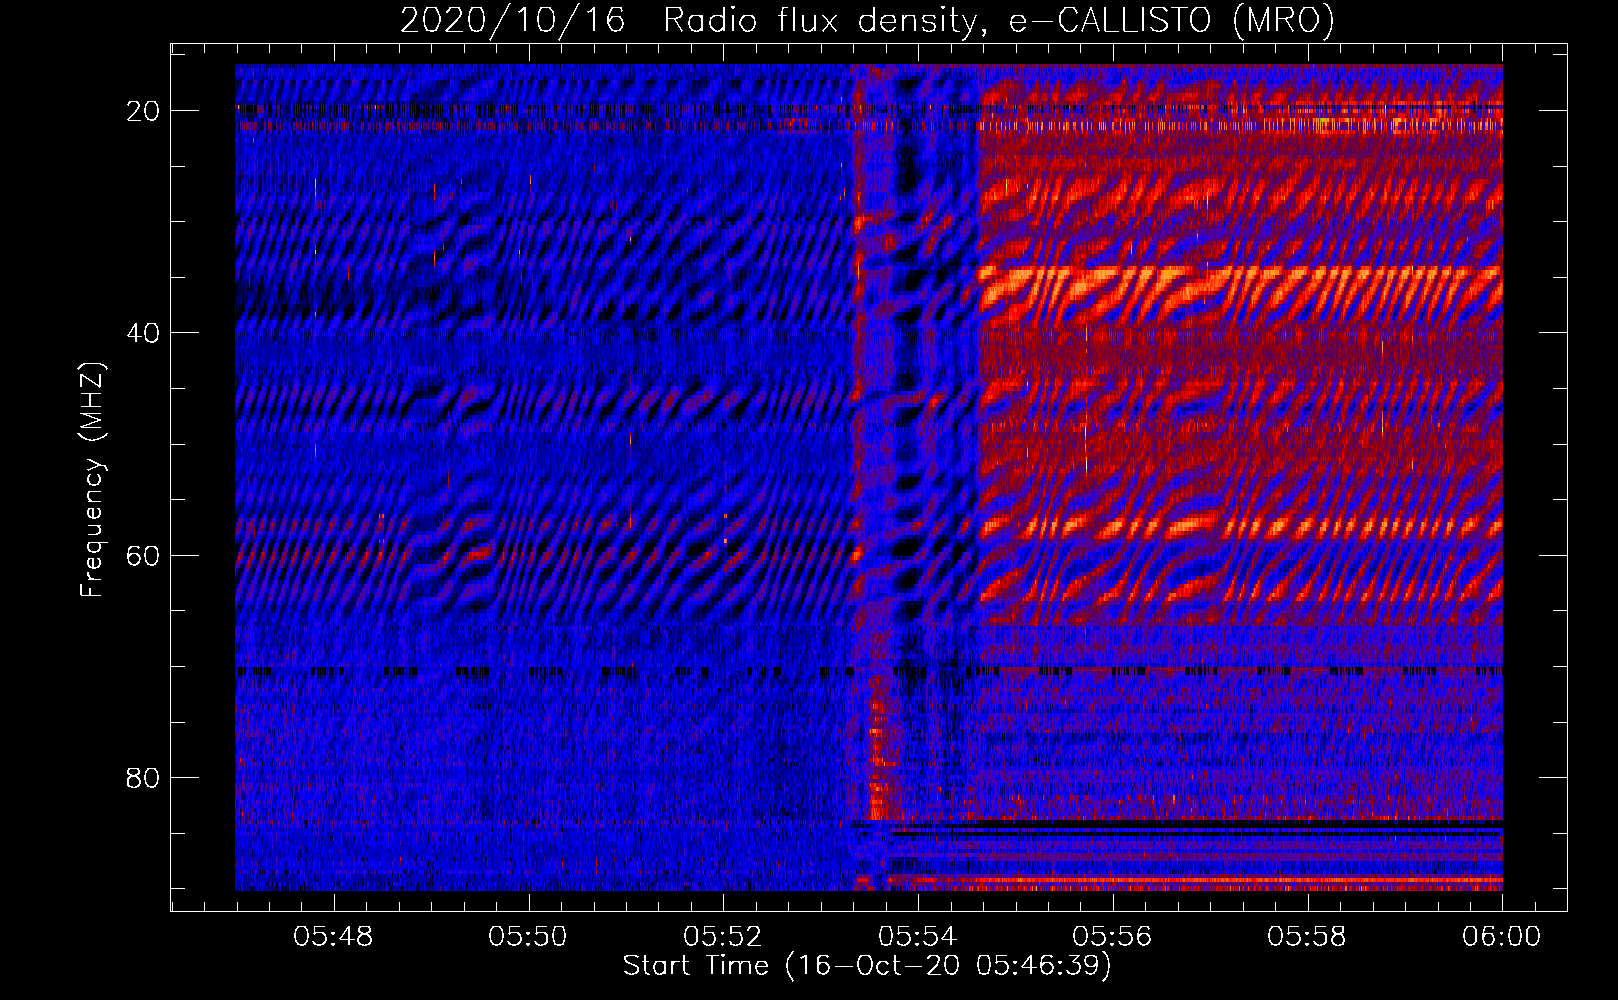Click the 20 MHz frequency tick label
The height and width of the screenshot is (1000, 1618).
144,111
